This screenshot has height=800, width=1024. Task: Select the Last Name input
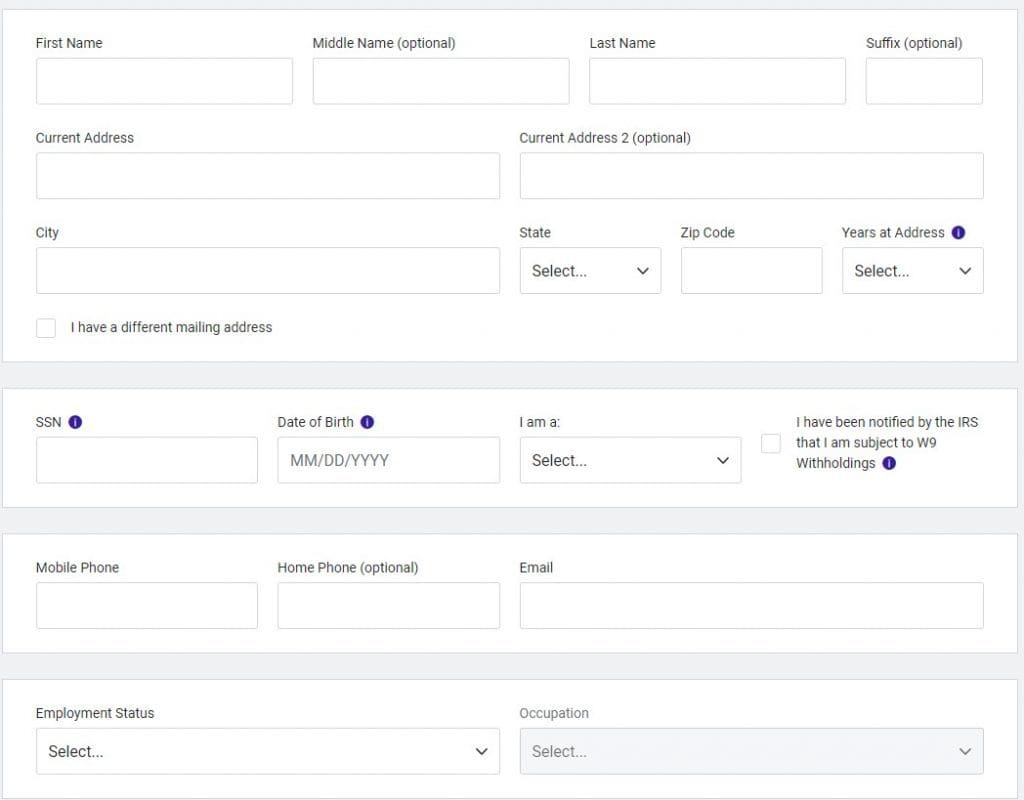point(717,81)
